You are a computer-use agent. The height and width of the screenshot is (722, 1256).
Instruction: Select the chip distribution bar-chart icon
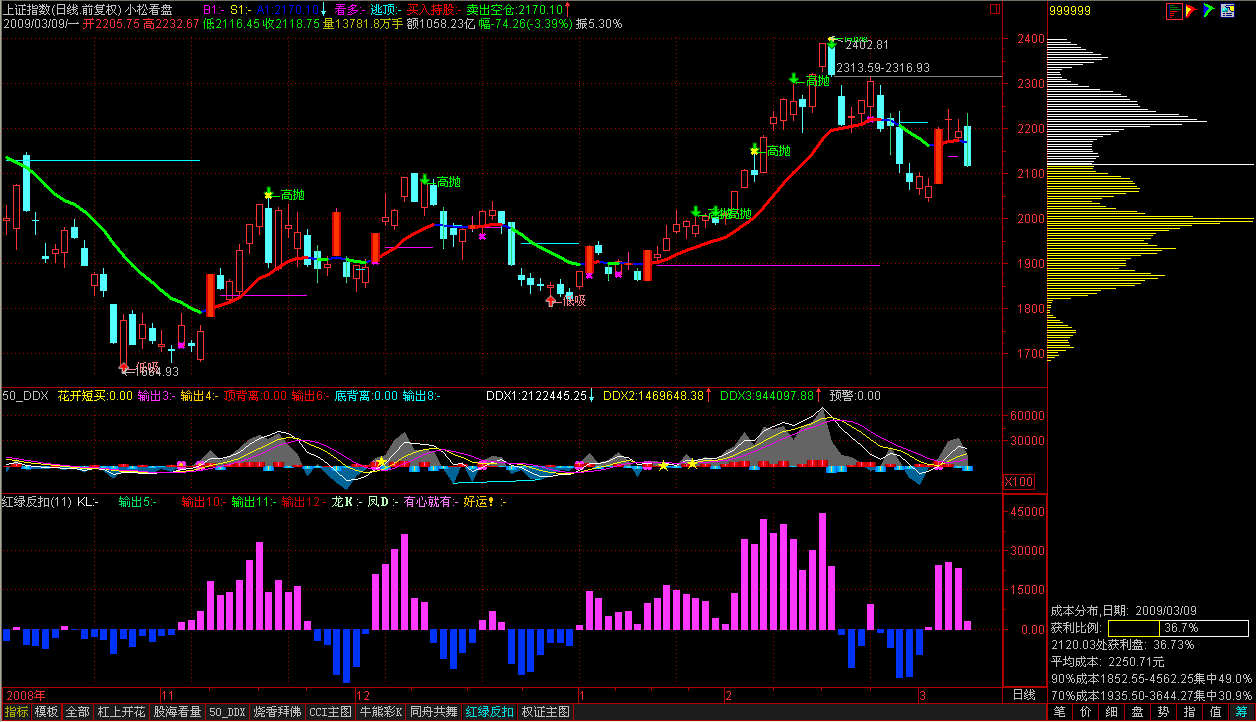1176,10
